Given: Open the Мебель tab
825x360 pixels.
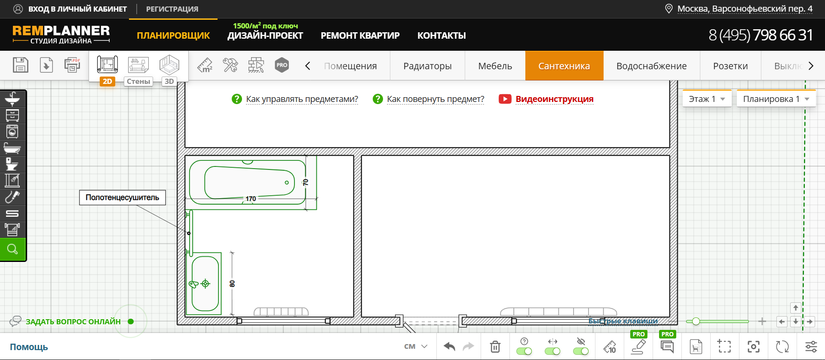Looking at the screenshot, I should [495, 66].
